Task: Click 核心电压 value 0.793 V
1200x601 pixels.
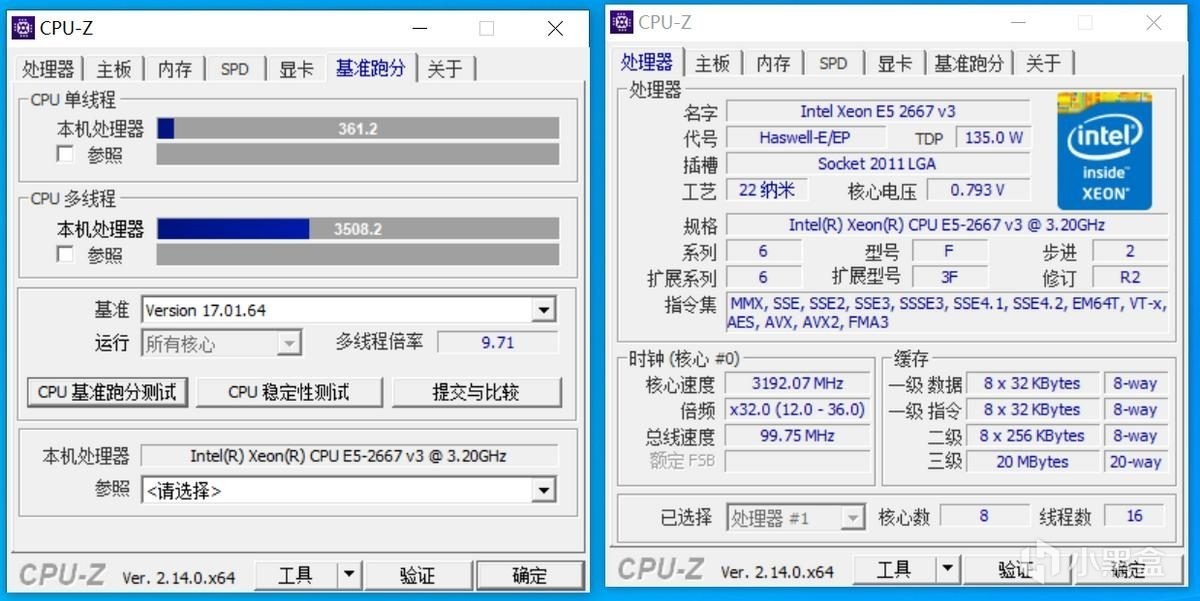Action: pyautogui.click(x=977, y=189)
